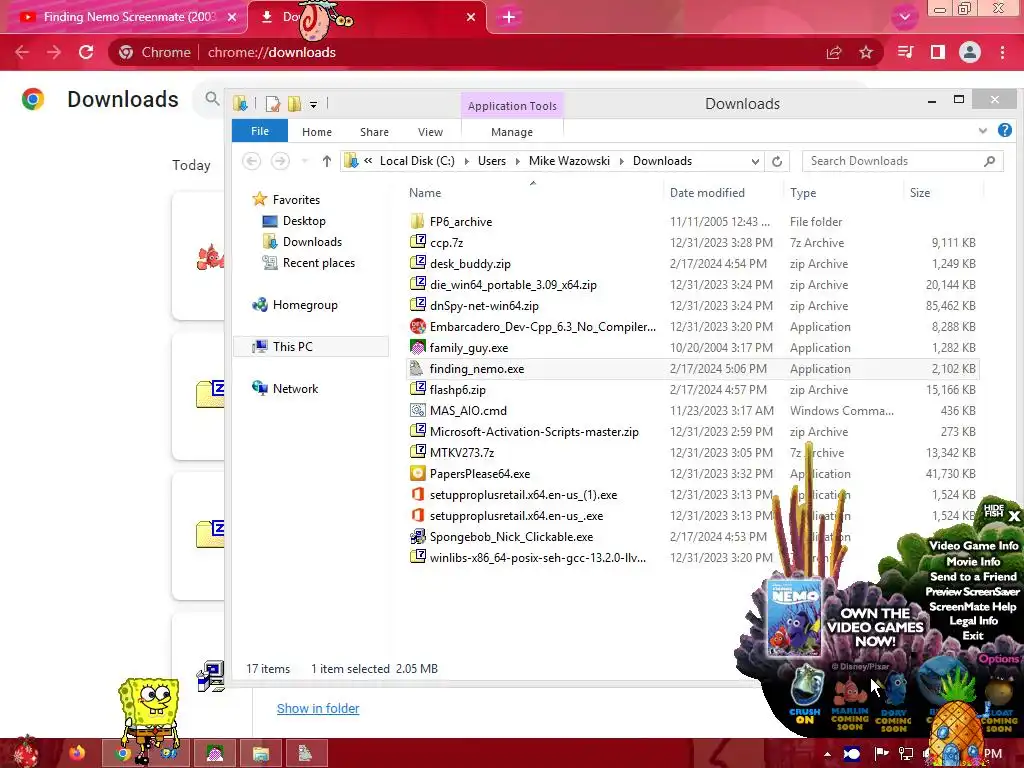Select Local Disk (C:) in the breadcrumb
Image resolution: width=1024 pixels, height=768 pixels.
pyautogui.click(x=417, y=161)
